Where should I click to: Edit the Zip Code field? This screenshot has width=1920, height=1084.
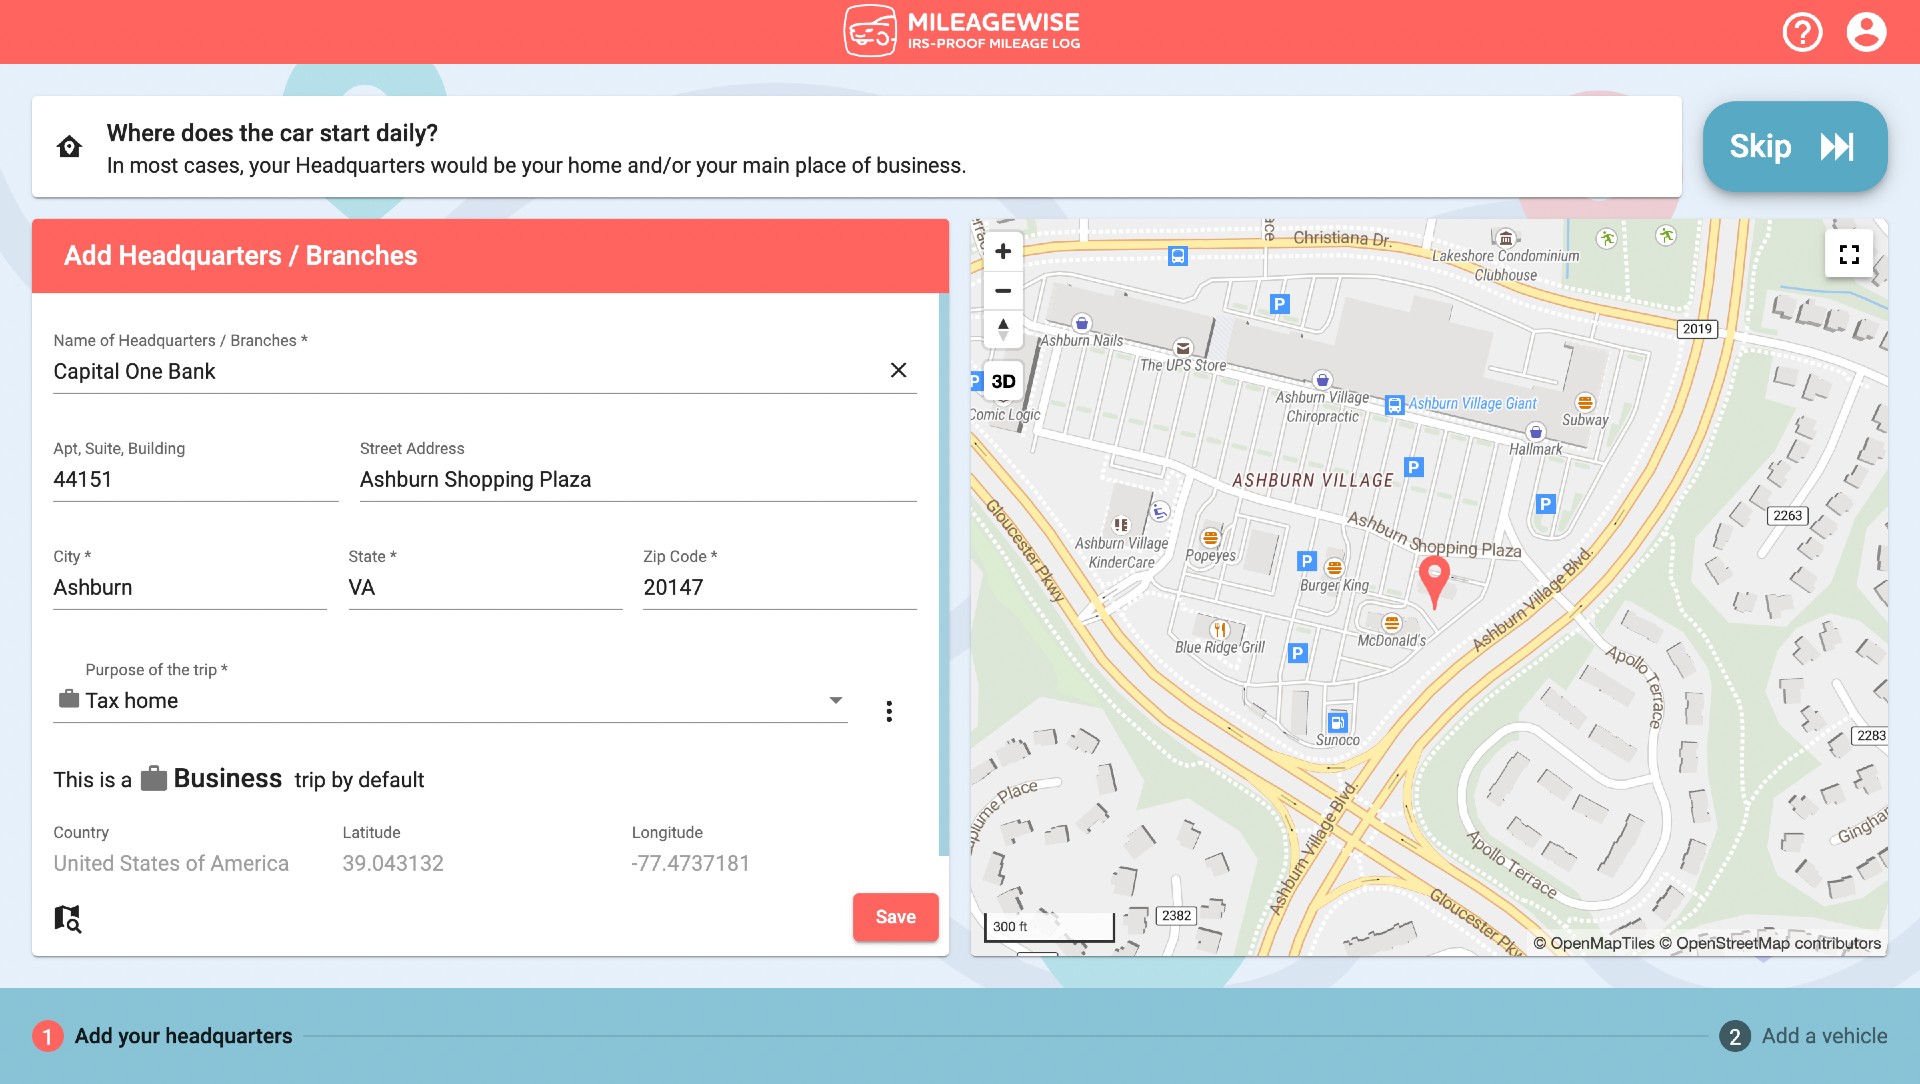click(780, 588)
